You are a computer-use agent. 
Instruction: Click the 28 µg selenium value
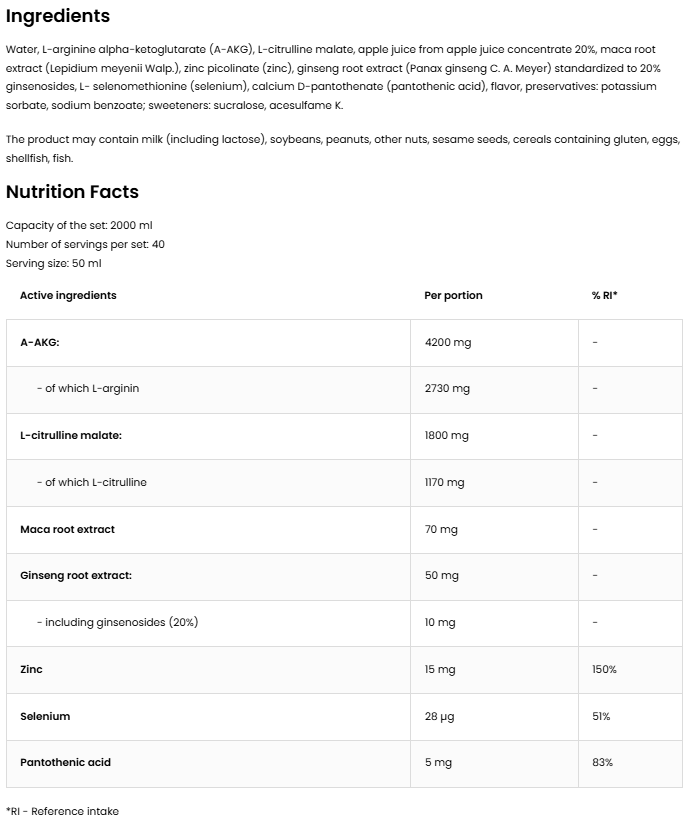coord(439,716)
